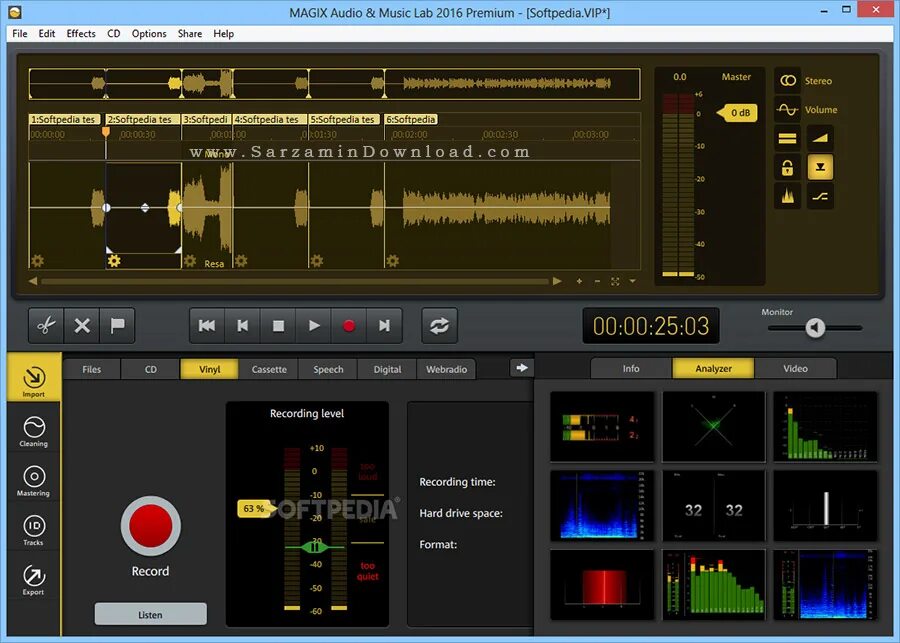The width and height of the screenshot is (900, 643).
Task: Click the set marker flag icon
Action: 117,326
